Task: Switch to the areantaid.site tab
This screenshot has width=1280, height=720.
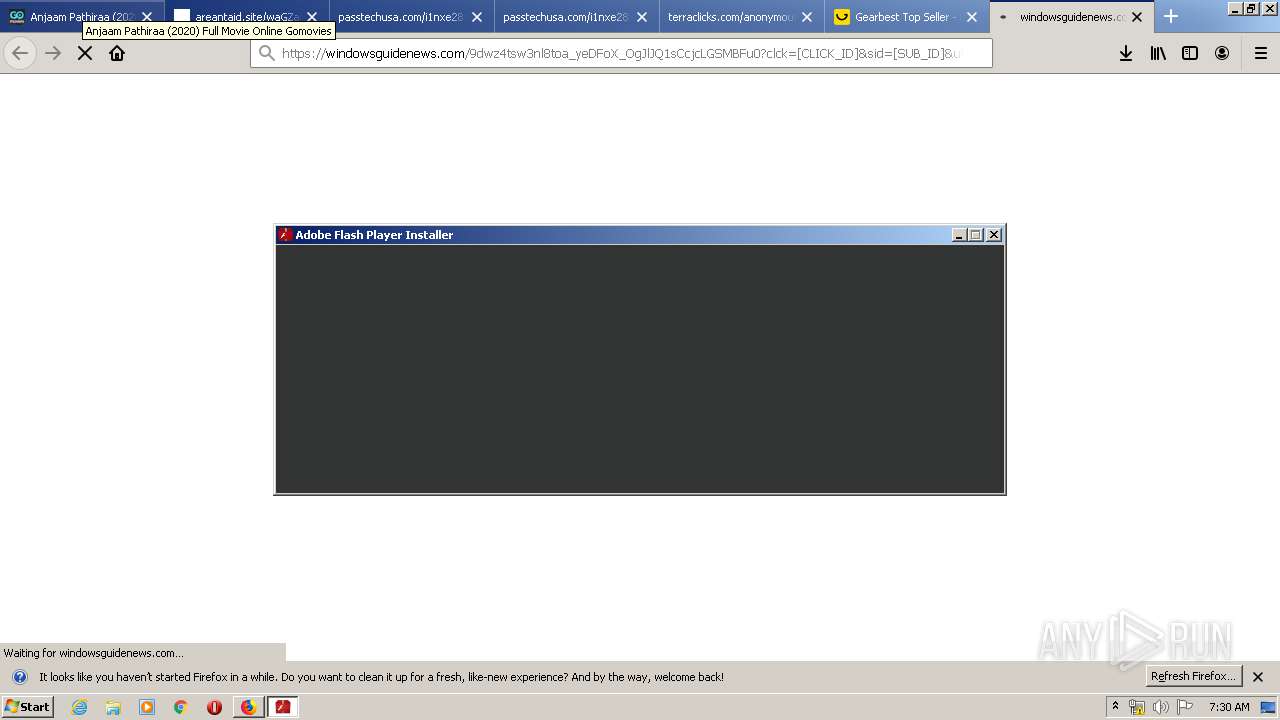Action: click(x=247, y=17)
